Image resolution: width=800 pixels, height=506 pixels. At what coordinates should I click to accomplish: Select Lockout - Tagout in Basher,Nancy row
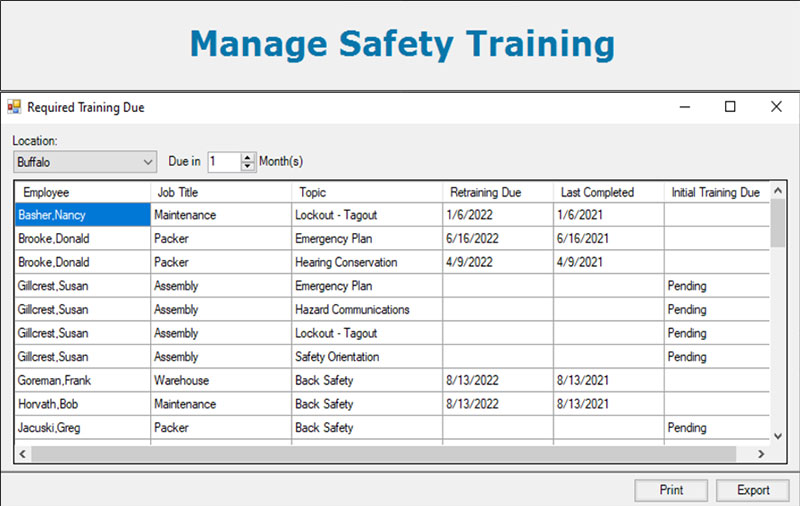tap(367, 215)
